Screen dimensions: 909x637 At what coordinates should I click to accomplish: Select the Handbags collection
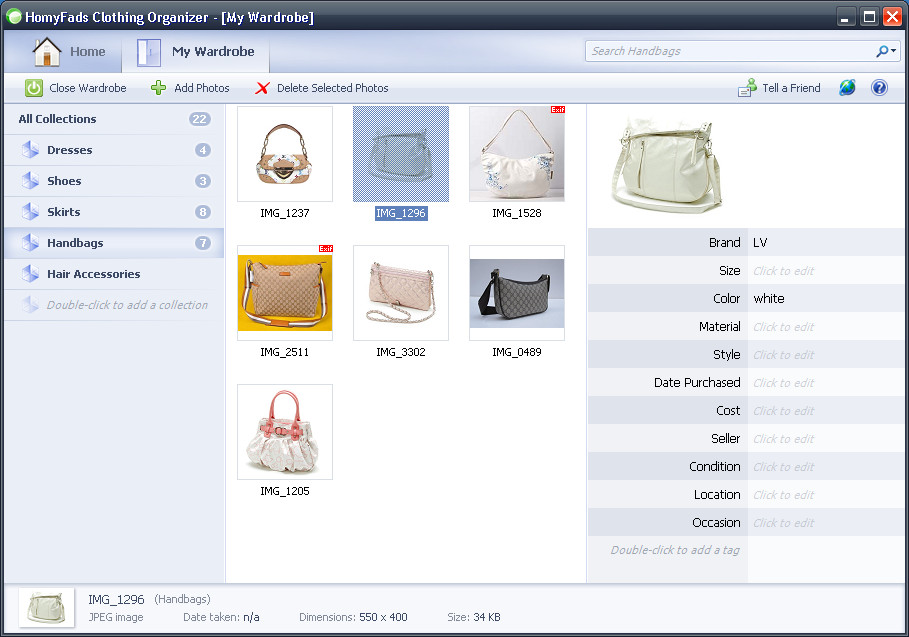click(114, 243)
